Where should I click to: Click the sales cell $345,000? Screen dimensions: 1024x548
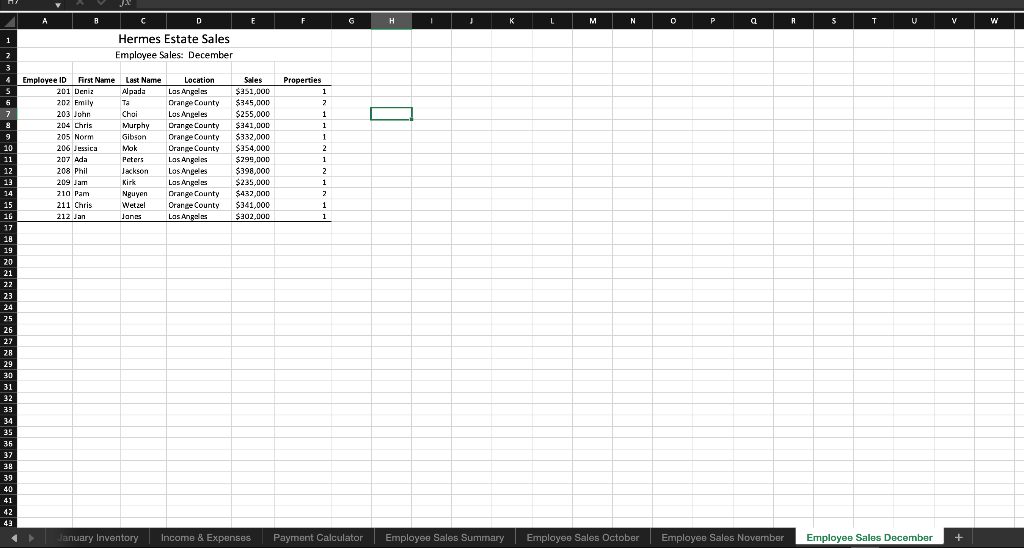pyautogui.click(x=253, y=103)
